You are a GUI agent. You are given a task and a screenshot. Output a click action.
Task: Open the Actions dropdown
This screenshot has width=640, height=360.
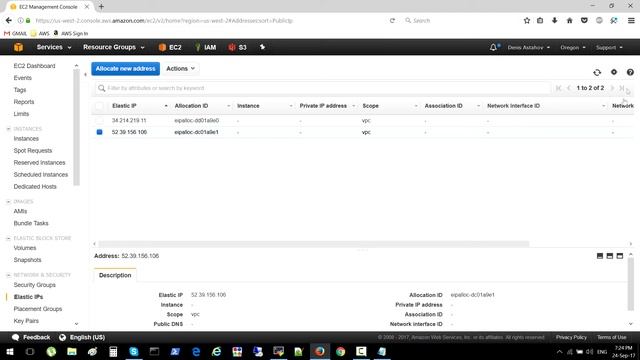(180, 69)
